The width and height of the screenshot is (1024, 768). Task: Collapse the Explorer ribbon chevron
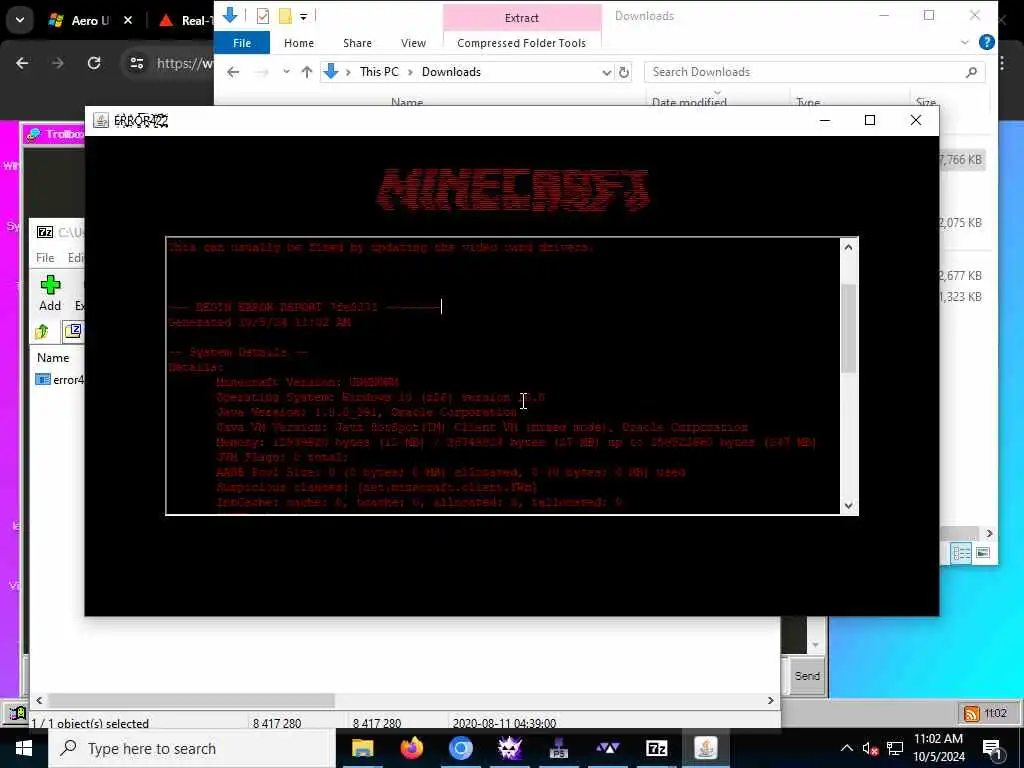(965, 42)
